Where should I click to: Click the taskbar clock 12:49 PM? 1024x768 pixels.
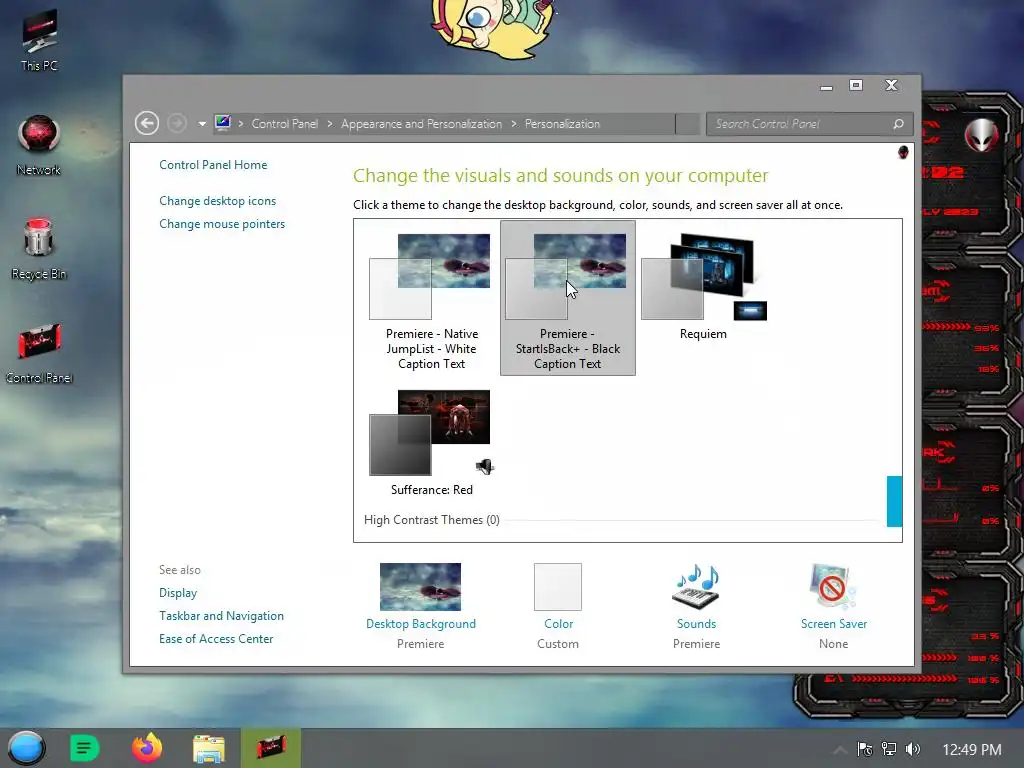click(x=972, y=750)
